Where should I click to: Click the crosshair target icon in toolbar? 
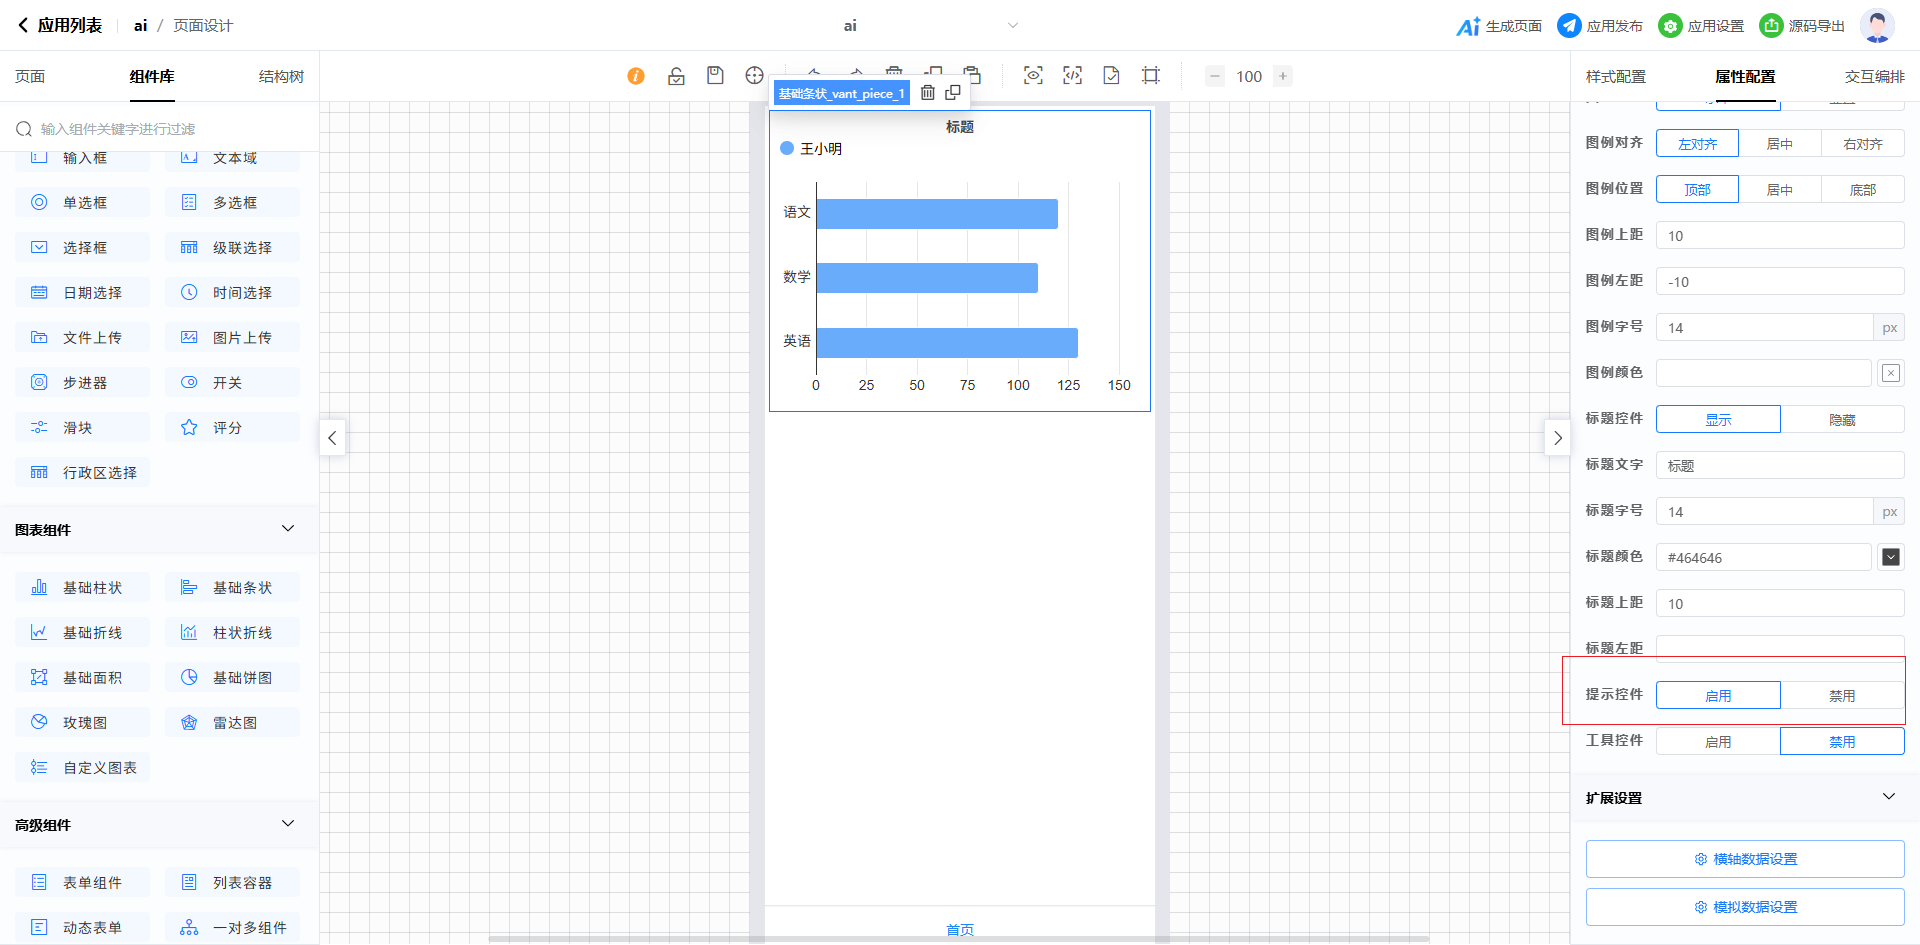[754, 76]
